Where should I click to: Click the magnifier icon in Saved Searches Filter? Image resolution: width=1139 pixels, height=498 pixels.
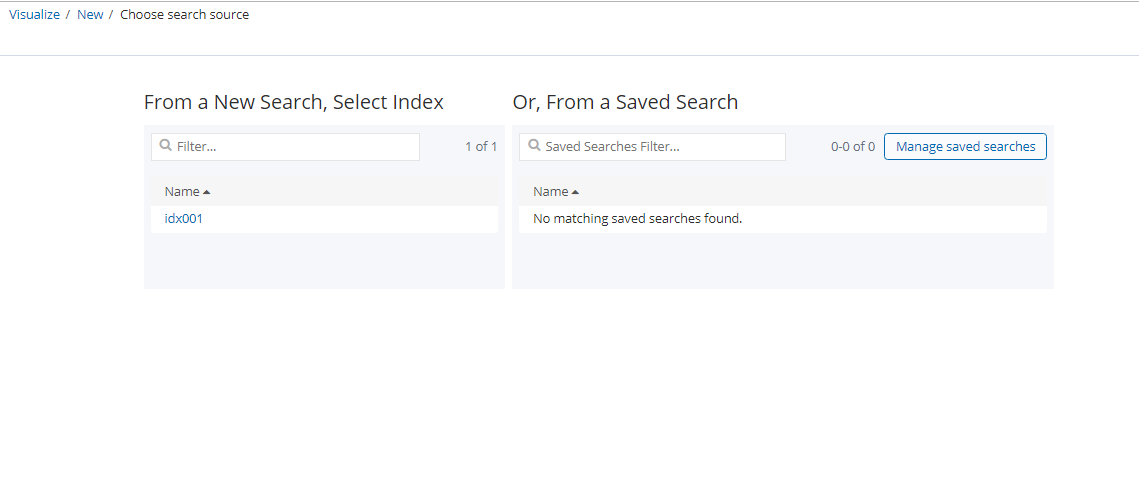click(534, 146)
